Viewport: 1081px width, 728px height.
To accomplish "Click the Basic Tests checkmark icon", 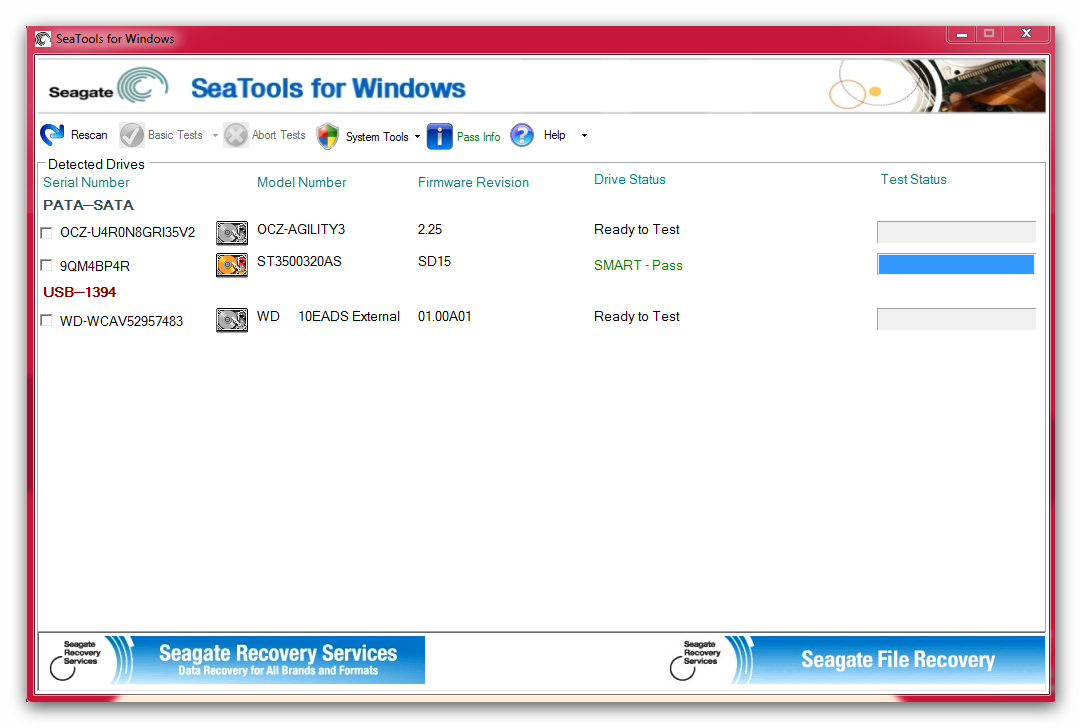I will (x=132, y=135).
